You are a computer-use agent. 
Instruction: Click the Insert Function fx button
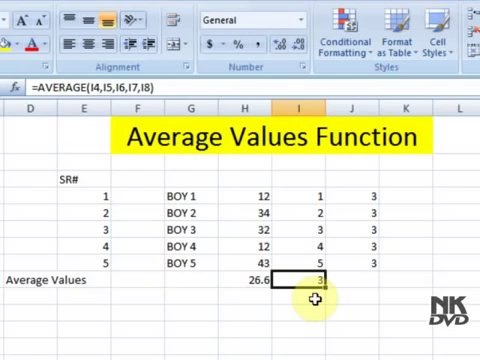tap(15, 88)
